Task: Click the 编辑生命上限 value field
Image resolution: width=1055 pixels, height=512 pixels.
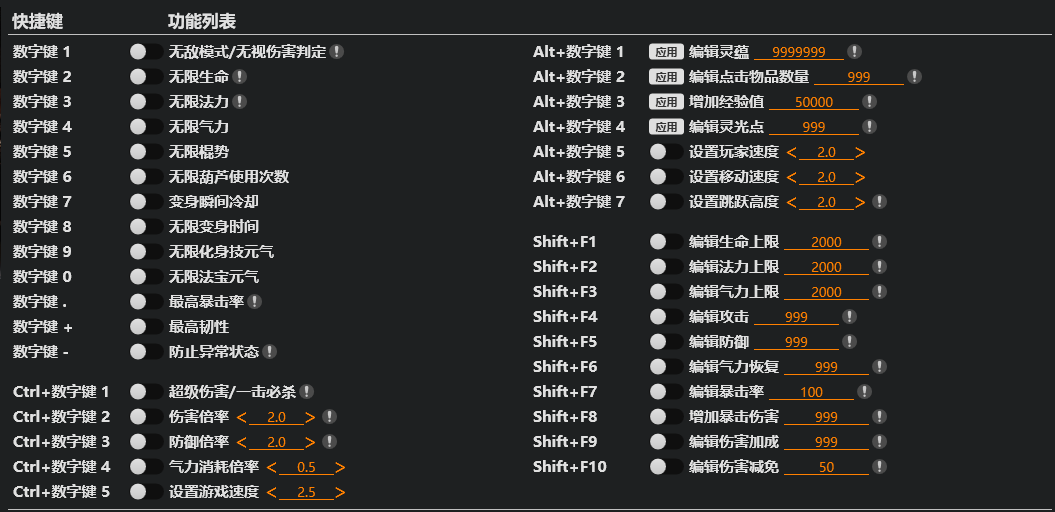Action: point(826,242)
